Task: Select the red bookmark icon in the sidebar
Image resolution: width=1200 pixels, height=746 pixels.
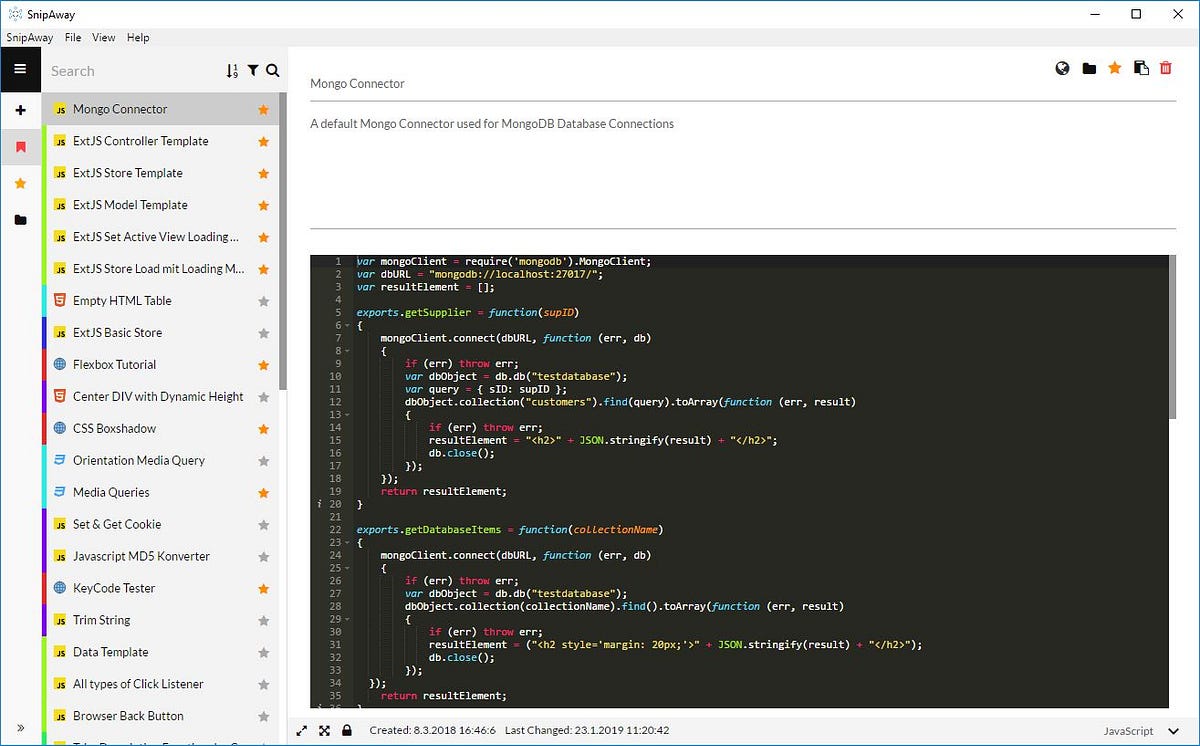Action: point(21,146)
